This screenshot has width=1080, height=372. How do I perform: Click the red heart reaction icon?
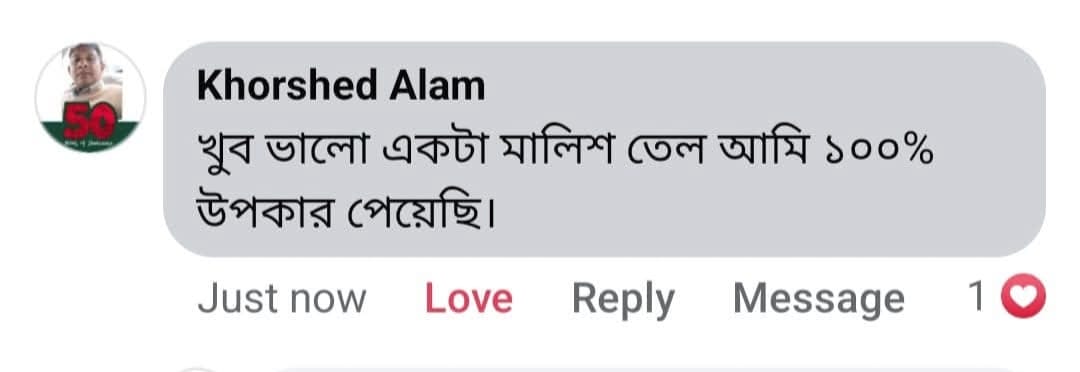click(x=1023, y=298)
